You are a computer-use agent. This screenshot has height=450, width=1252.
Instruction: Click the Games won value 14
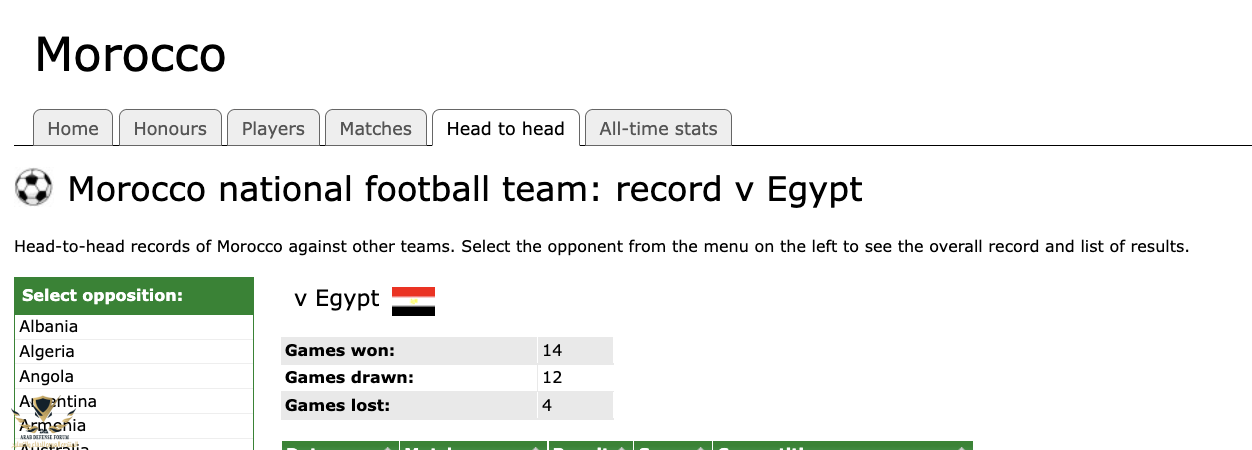pos(575,350)
